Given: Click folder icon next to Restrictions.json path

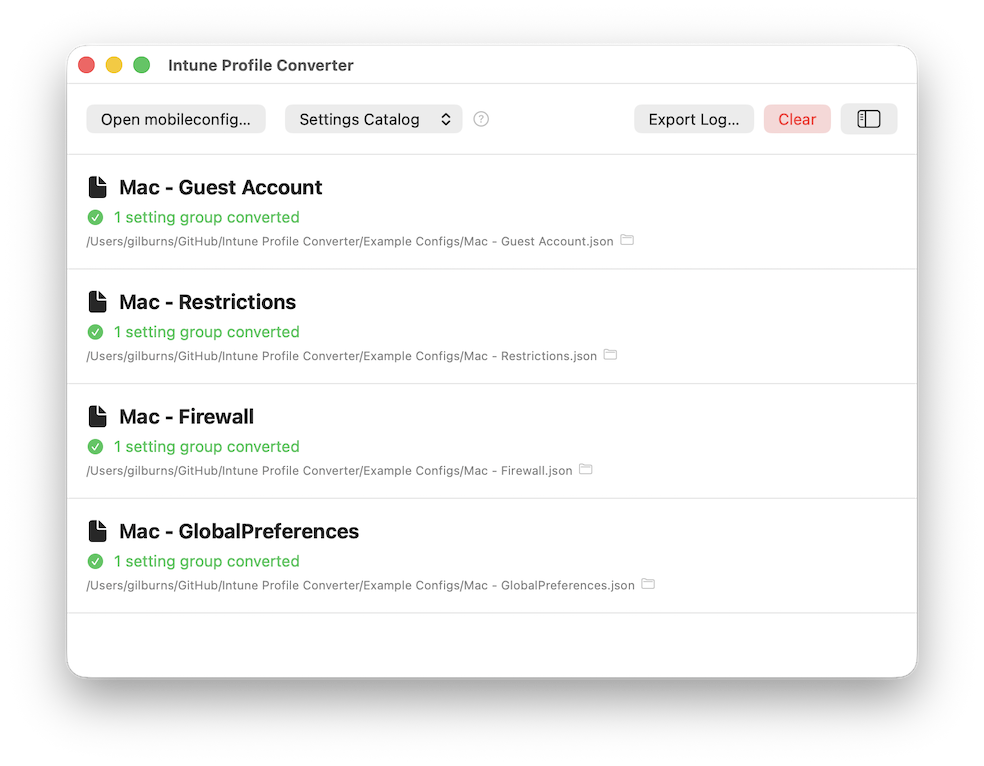Looking at the screenshot, I should point(611,354).
